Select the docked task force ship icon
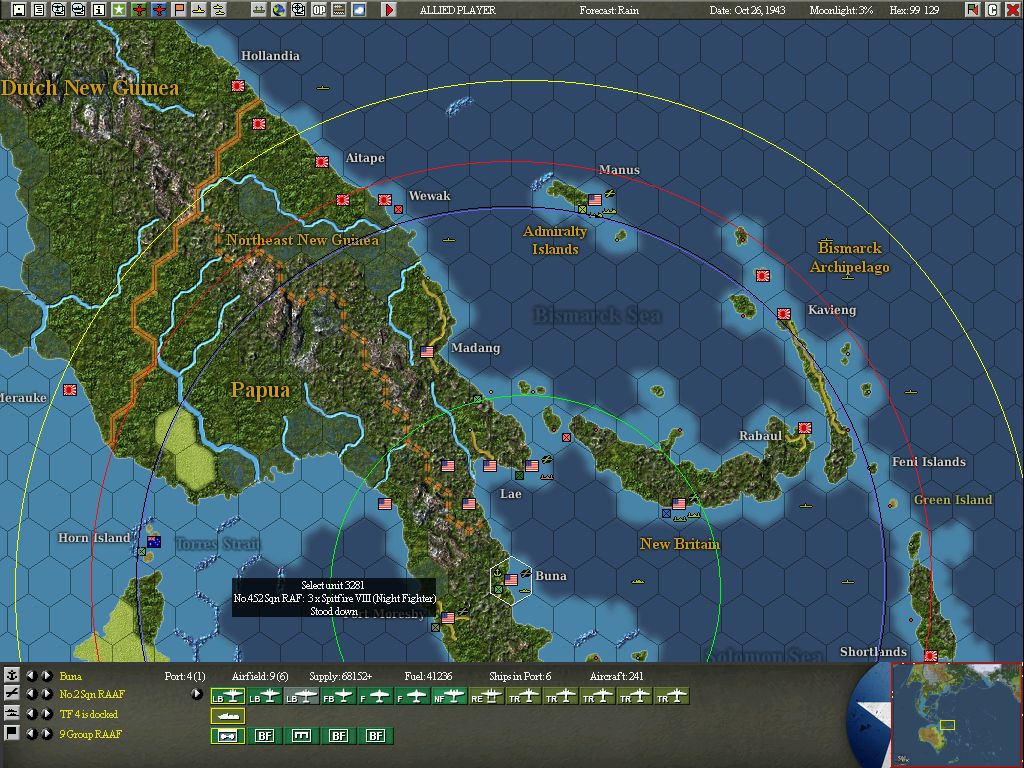Image resolution: width=1024 pixels, height=768 pixels. [227, 716]
